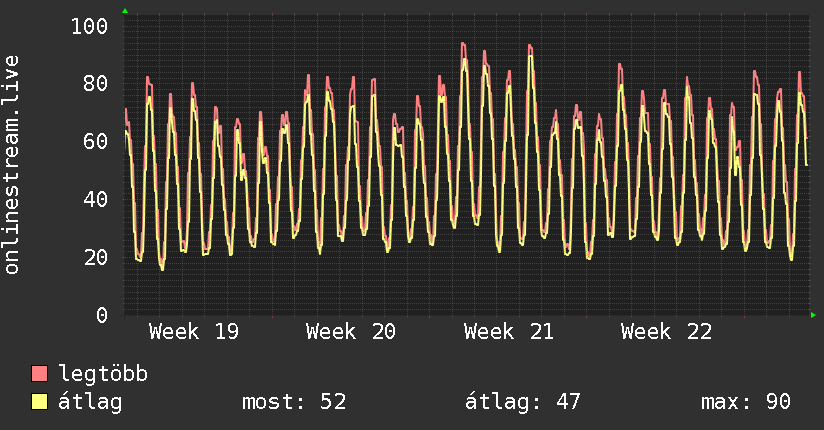Click the onlinestream.live vertical axis title
824x430 pixels.
11,165
